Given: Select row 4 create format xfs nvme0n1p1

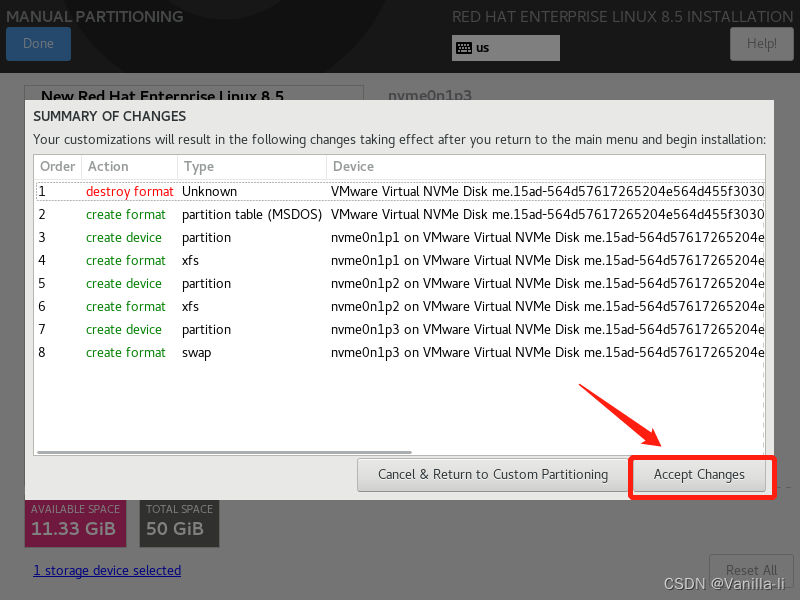Looking at the screenshot, I should point(400,260).
